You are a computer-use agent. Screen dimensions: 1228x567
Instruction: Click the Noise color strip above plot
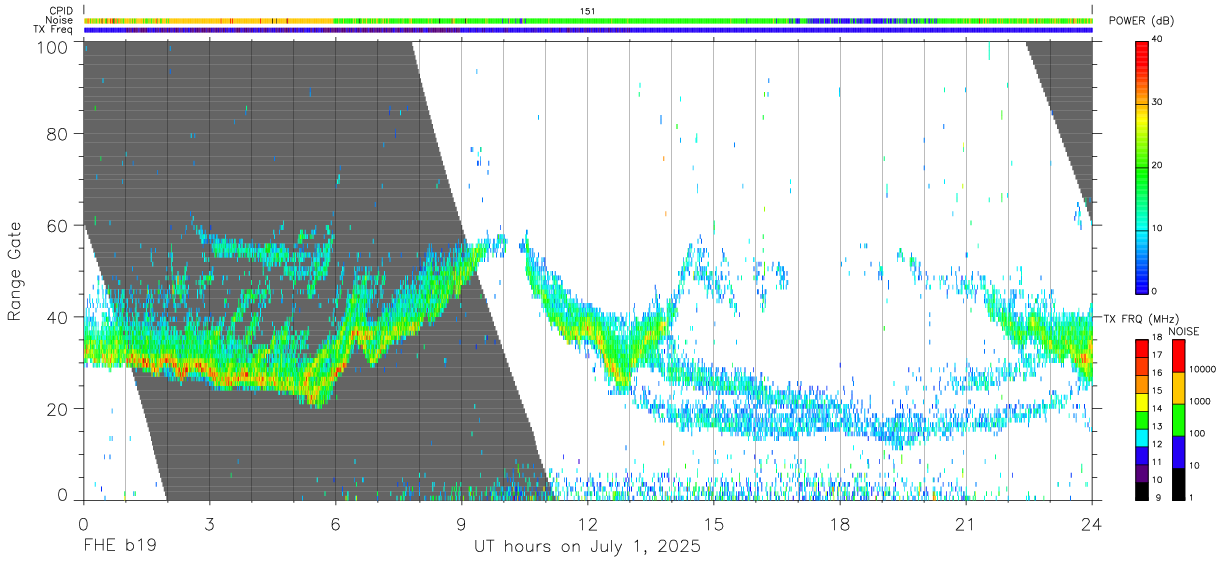pyautogui.click(x=588, y=20)
